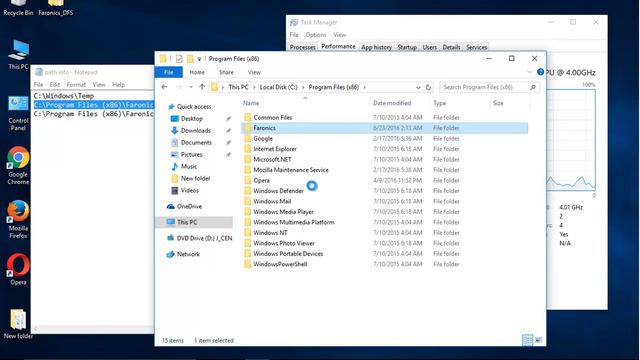Sort files by Size column header
640x360 pixels.
click(498, 103)
